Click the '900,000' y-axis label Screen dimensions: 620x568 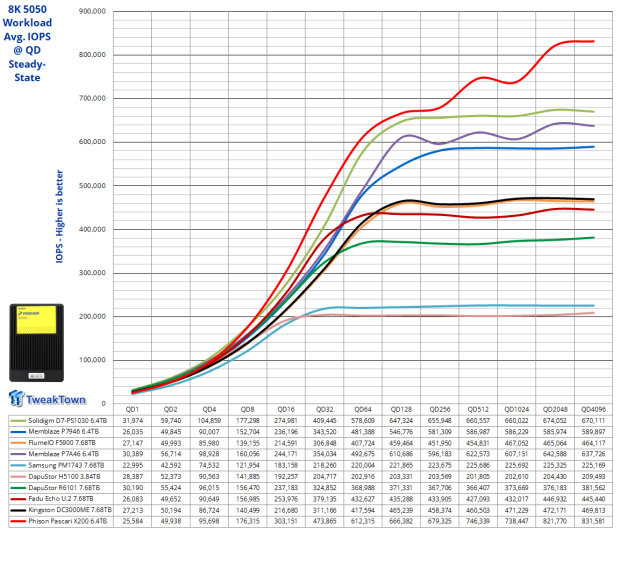pos(92,11)
